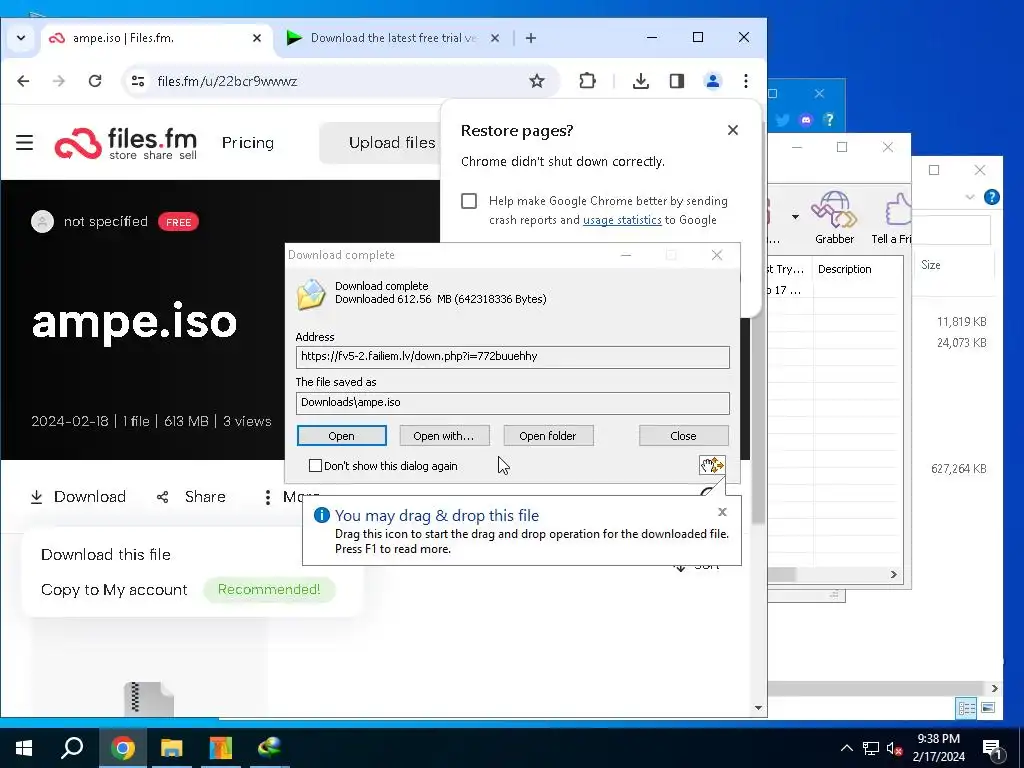Image resolution: width=1024 pixels, height=768 pixels.
Task: Click the Chrome tab search dropdown arrow
Action: click(21, 38)
